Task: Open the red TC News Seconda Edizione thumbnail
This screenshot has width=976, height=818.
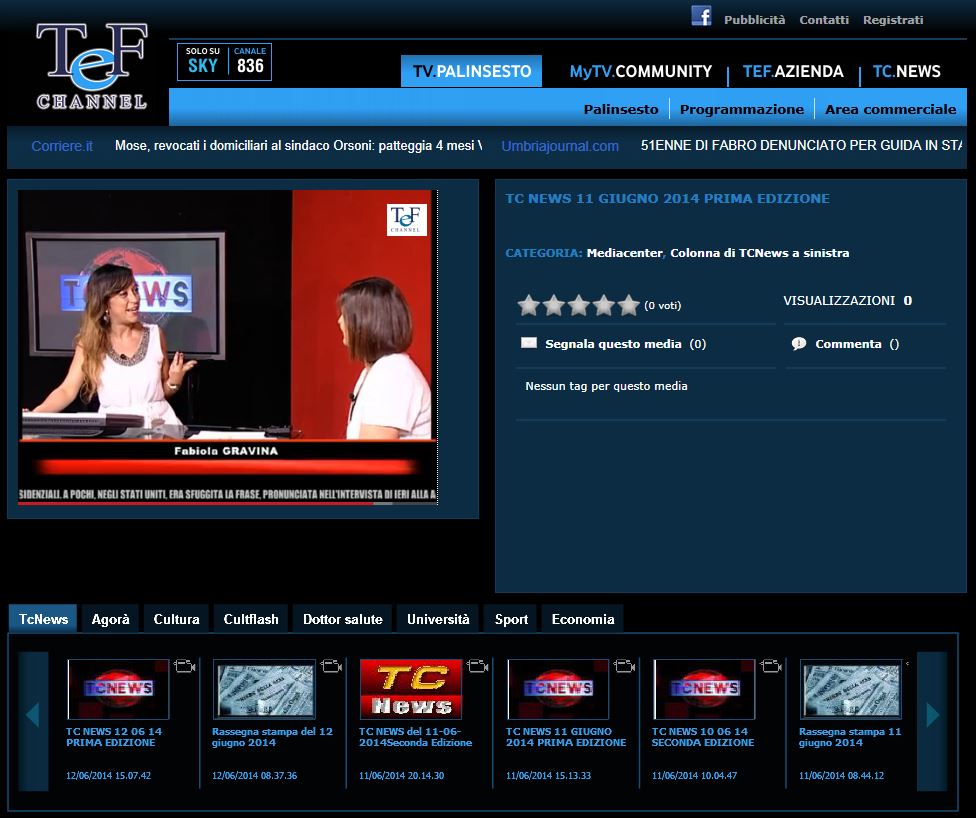Action: [x=411, y=689]
